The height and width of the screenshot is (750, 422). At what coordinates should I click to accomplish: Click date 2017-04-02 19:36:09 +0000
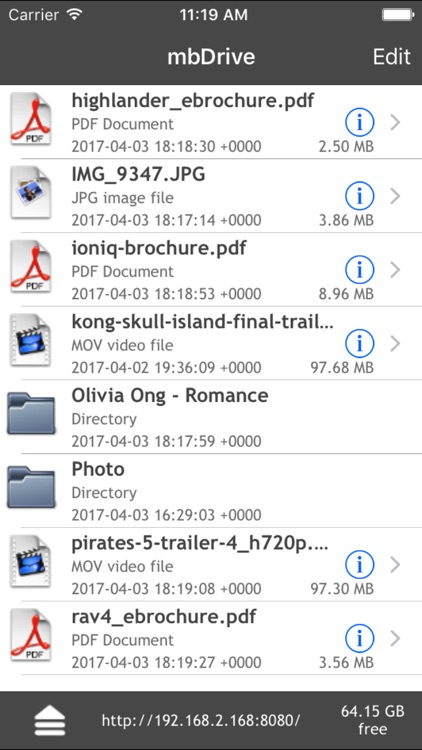click(x=167, y=368)
